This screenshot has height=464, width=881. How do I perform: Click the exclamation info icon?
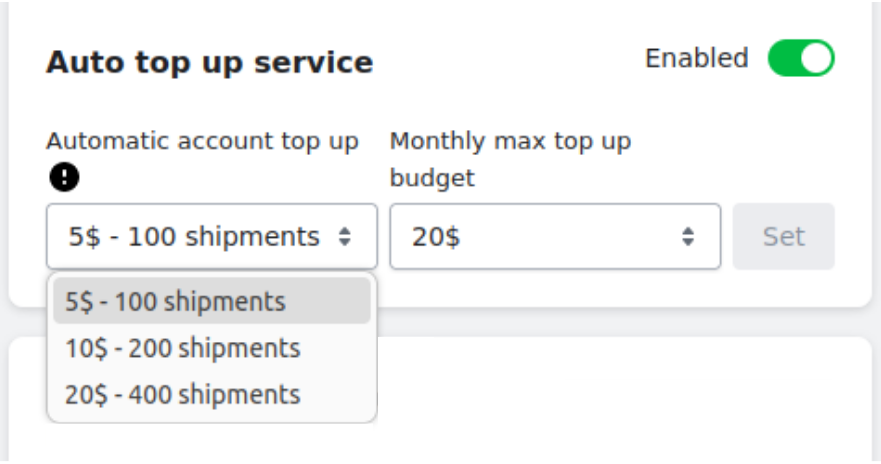(x=63, y=178)
